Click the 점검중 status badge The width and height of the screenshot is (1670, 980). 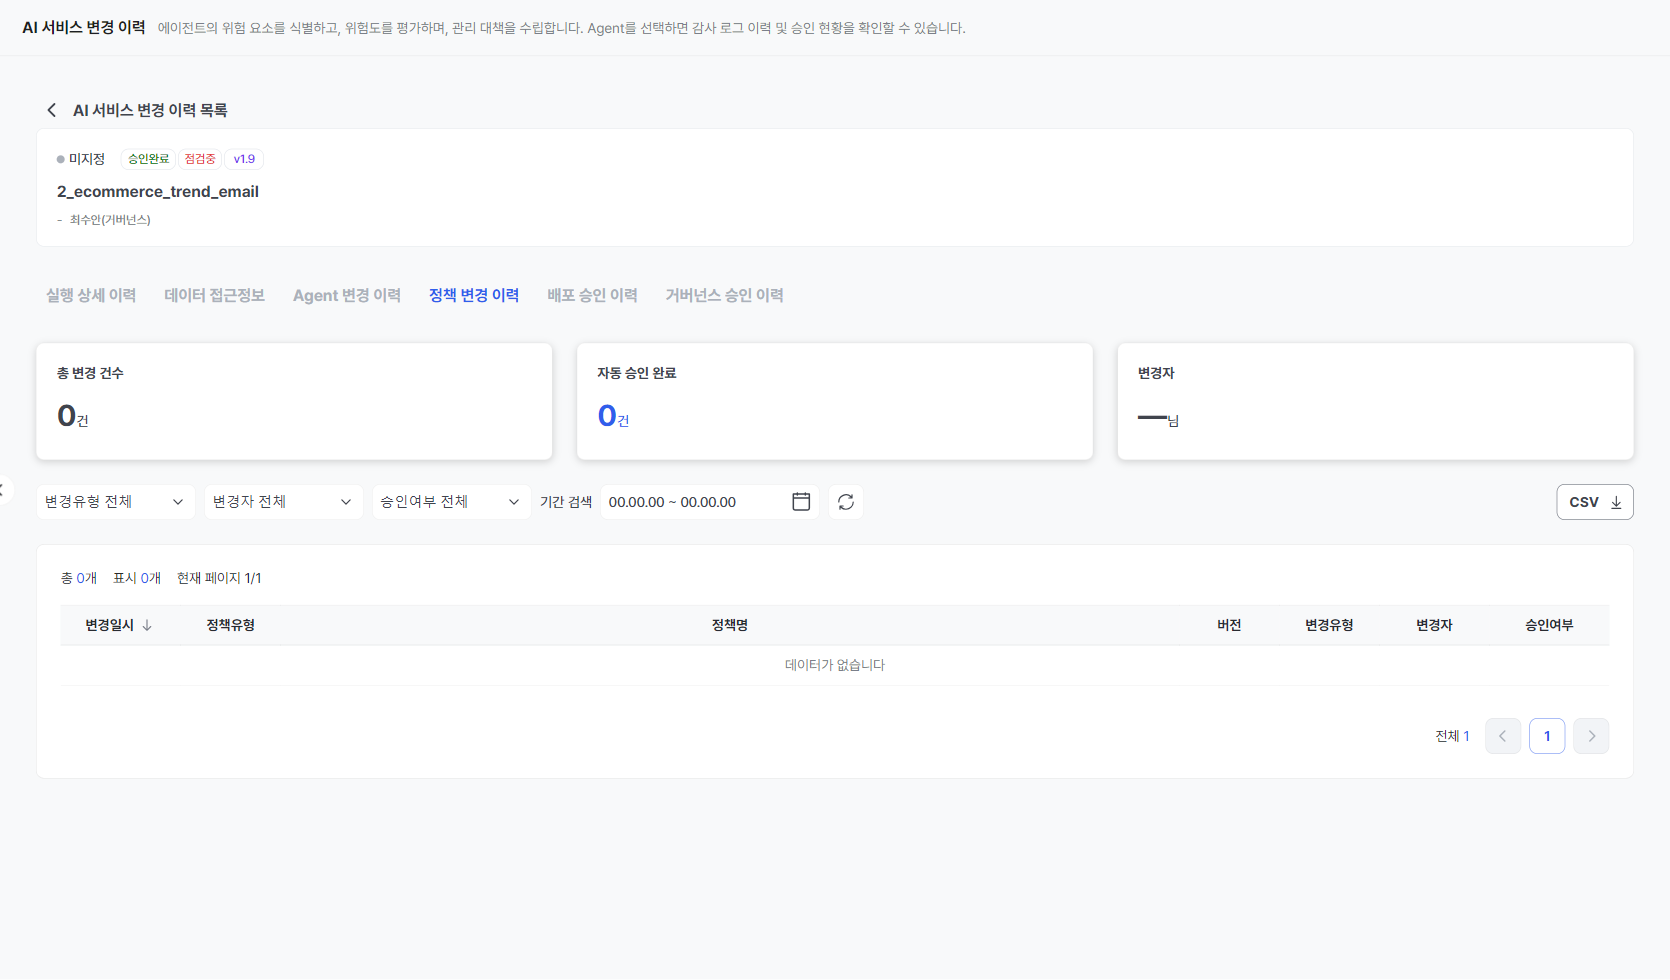coord(200,159)
